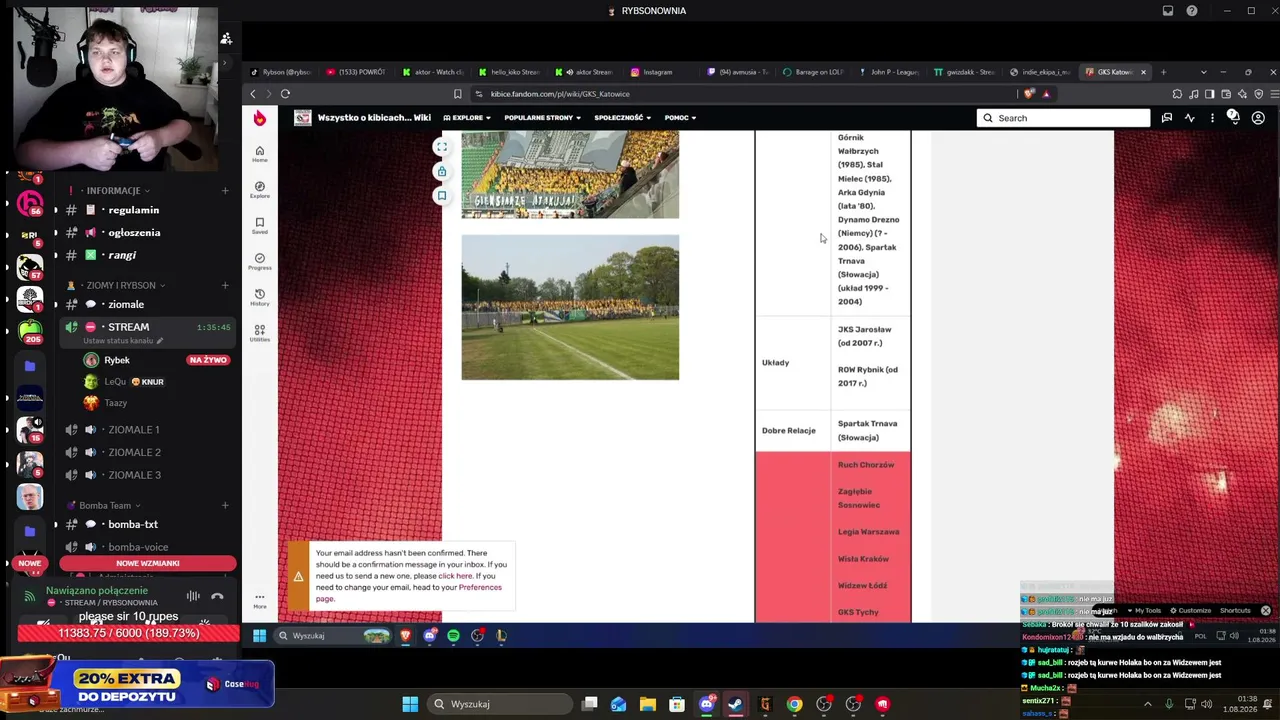The height and width of the screenshot is (720, 1280).
Task: Click the browser address bar URL
Action: [560, 94]
